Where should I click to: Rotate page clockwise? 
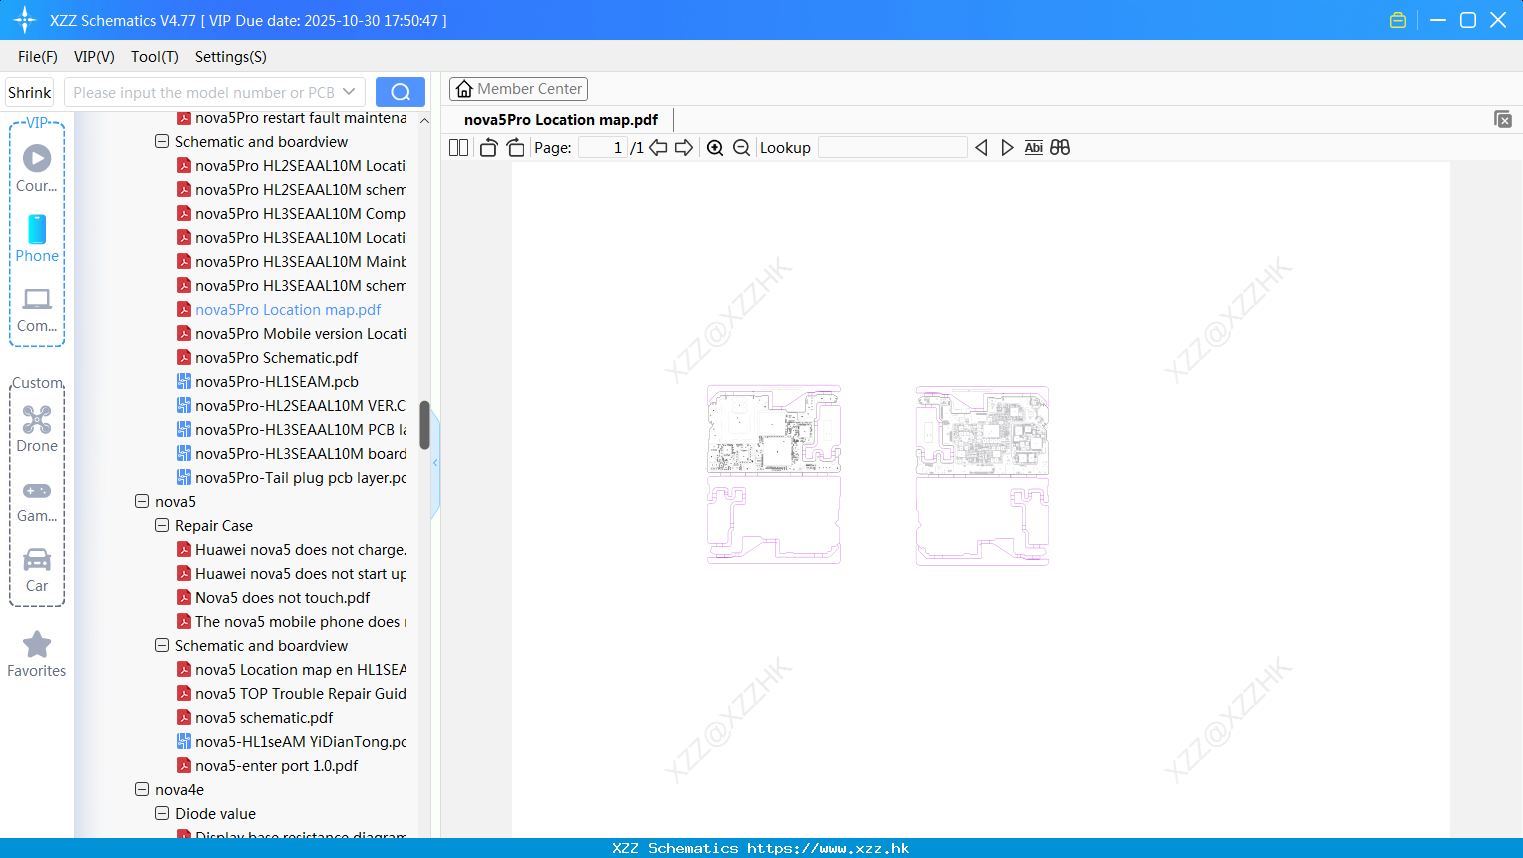pyautogui.click(x=515, y=148)
